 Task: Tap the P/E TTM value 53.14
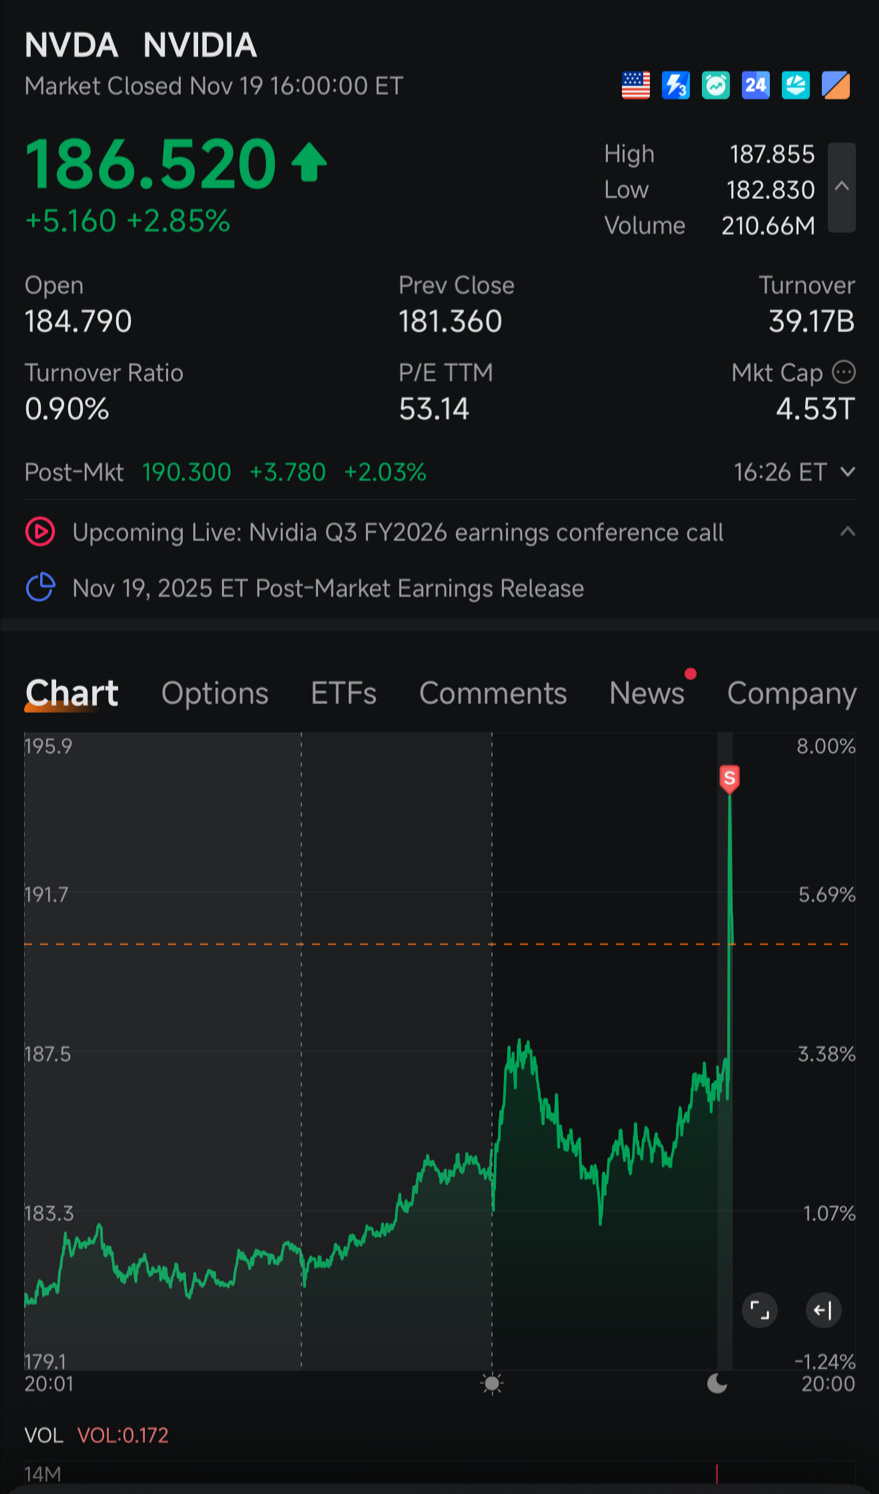434,409
